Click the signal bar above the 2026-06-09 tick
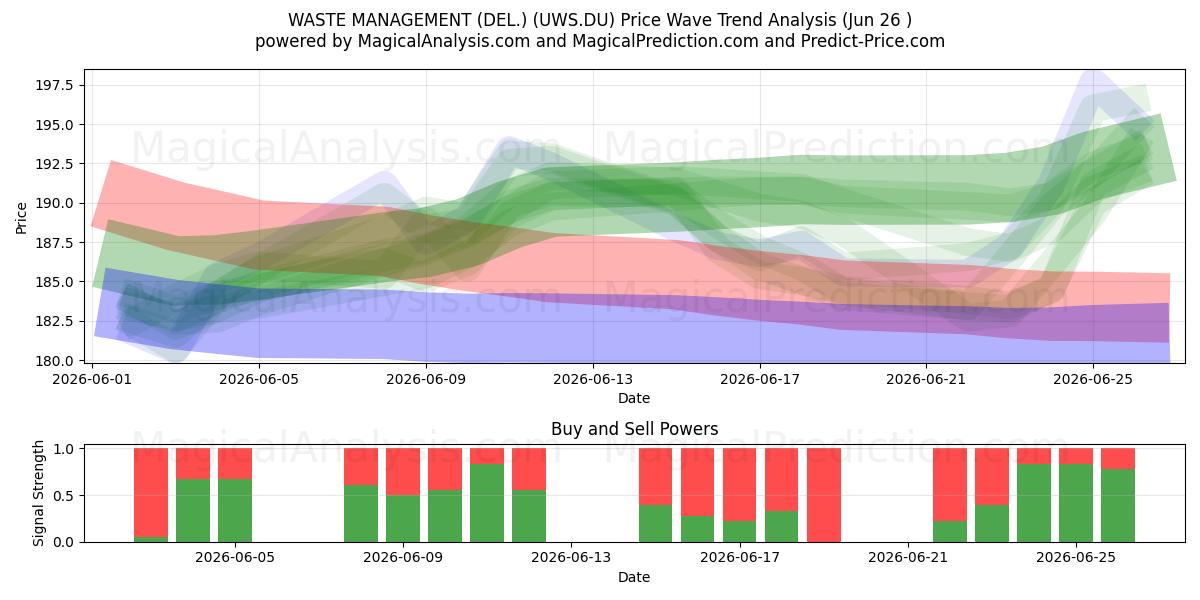 coord(403,495)
